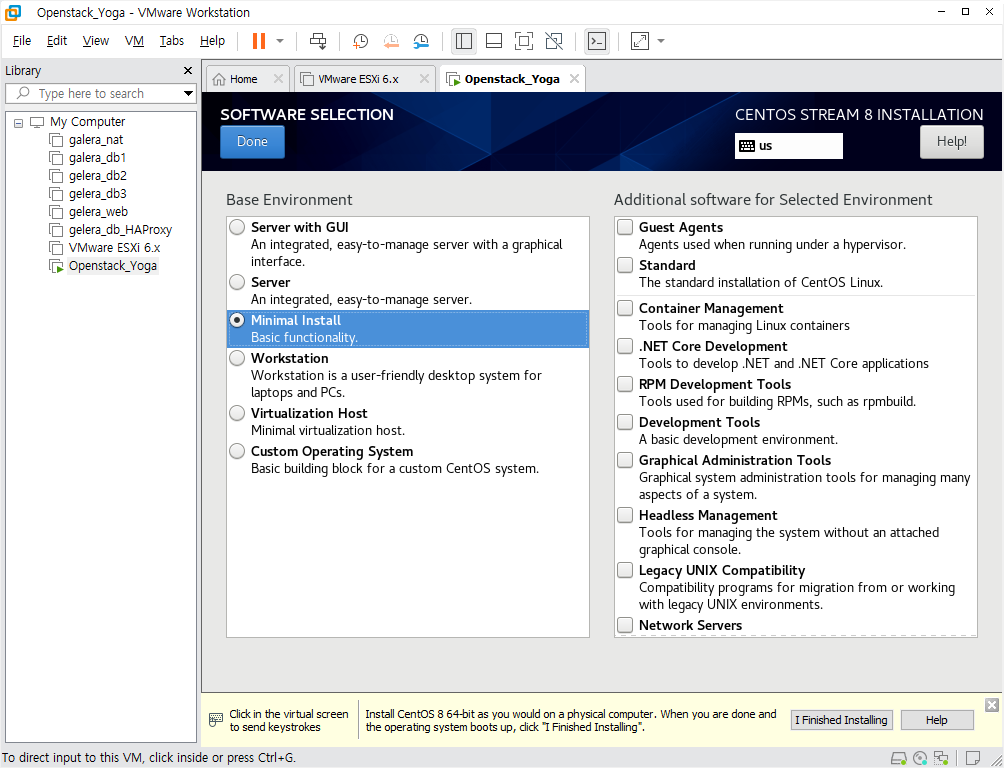This screenshot has height=768, width=1004.
Task: Click hard disk status bar icon
Action: [x=898, y=758]
